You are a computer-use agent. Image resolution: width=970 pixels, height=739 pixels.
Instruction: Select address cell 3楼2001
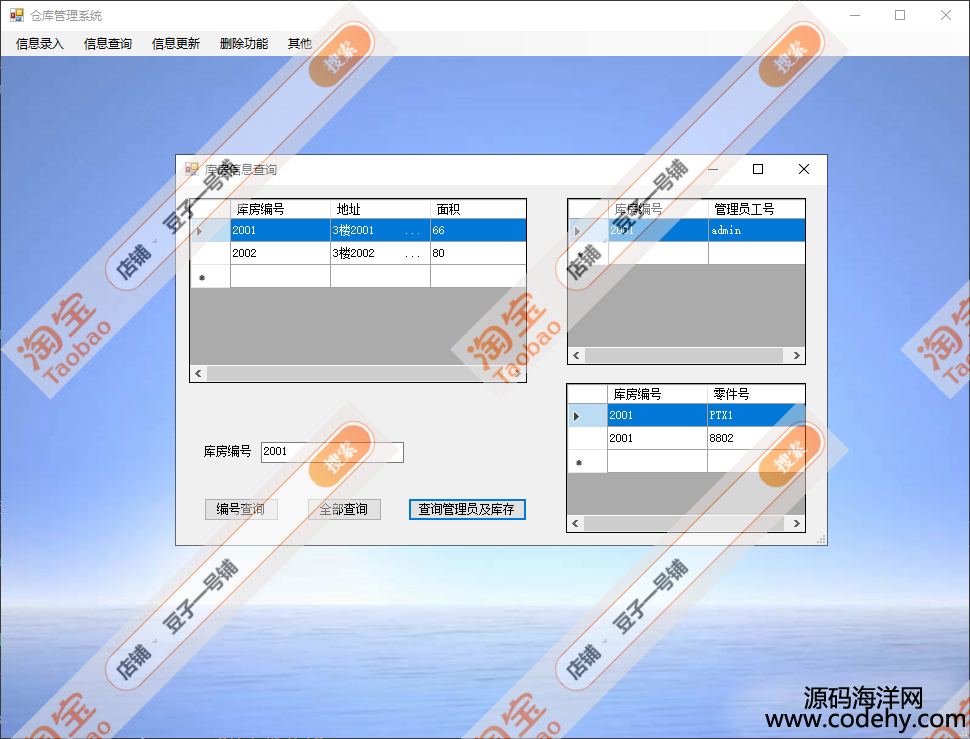pos(380,230)
